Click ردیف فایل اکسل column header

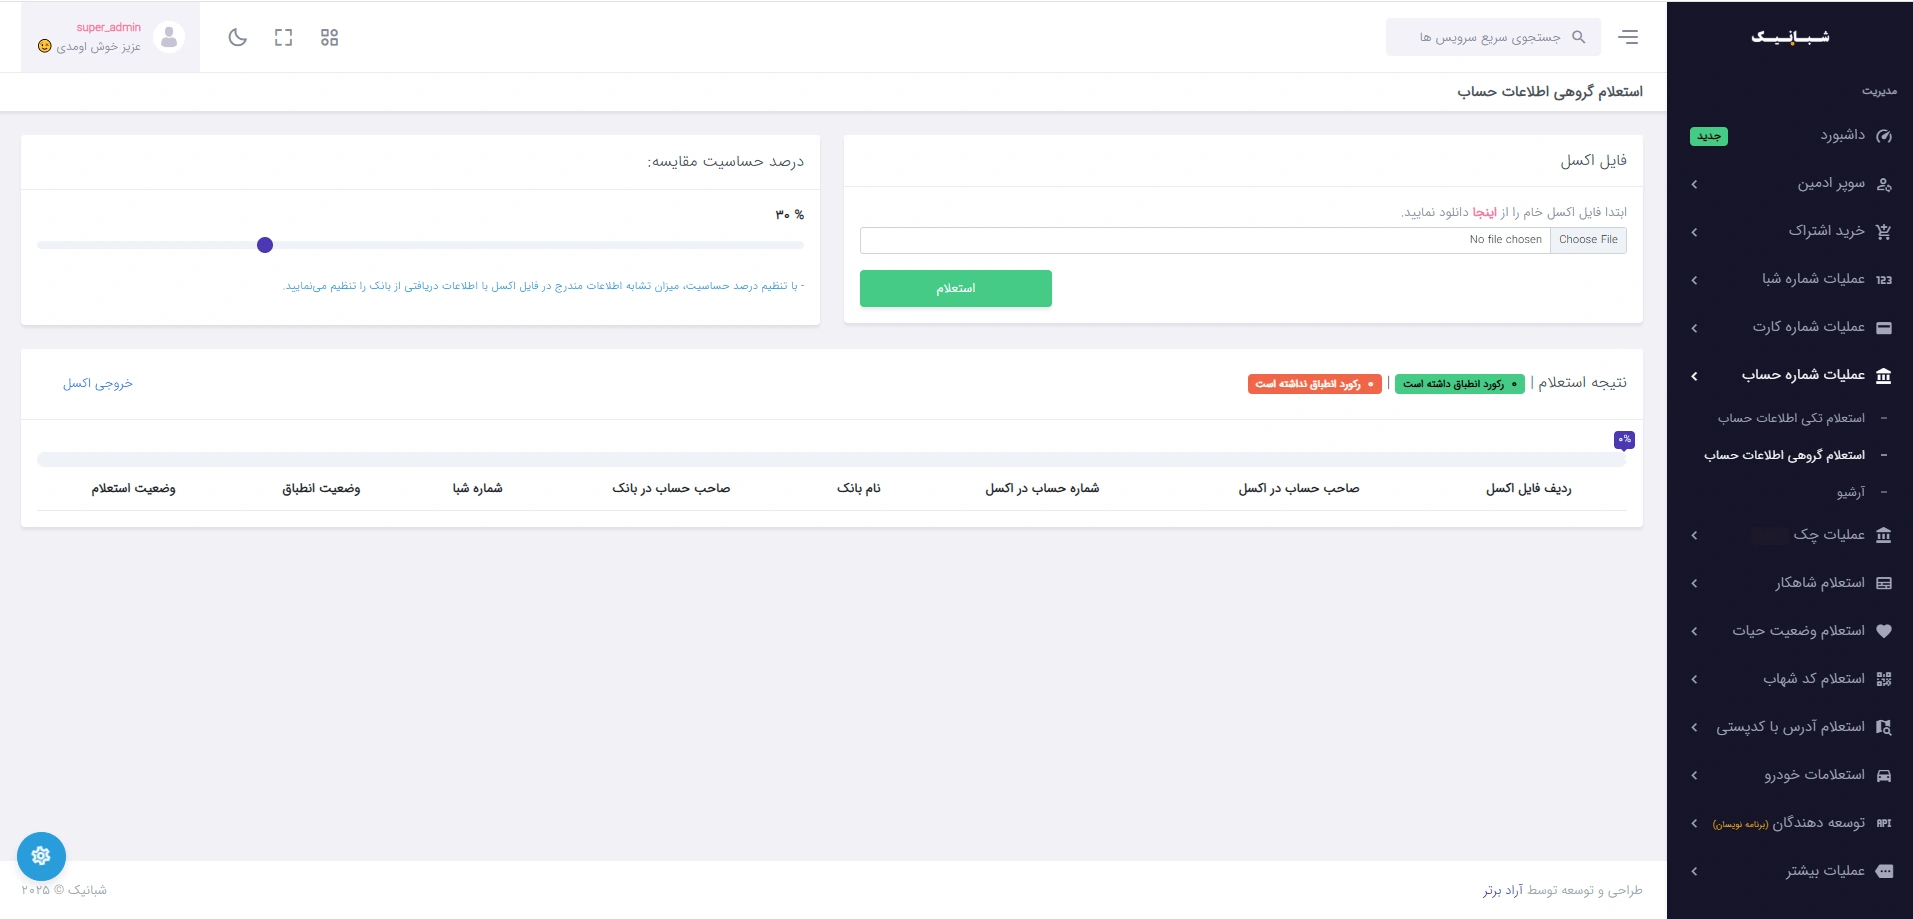(x=1529, y=488)
